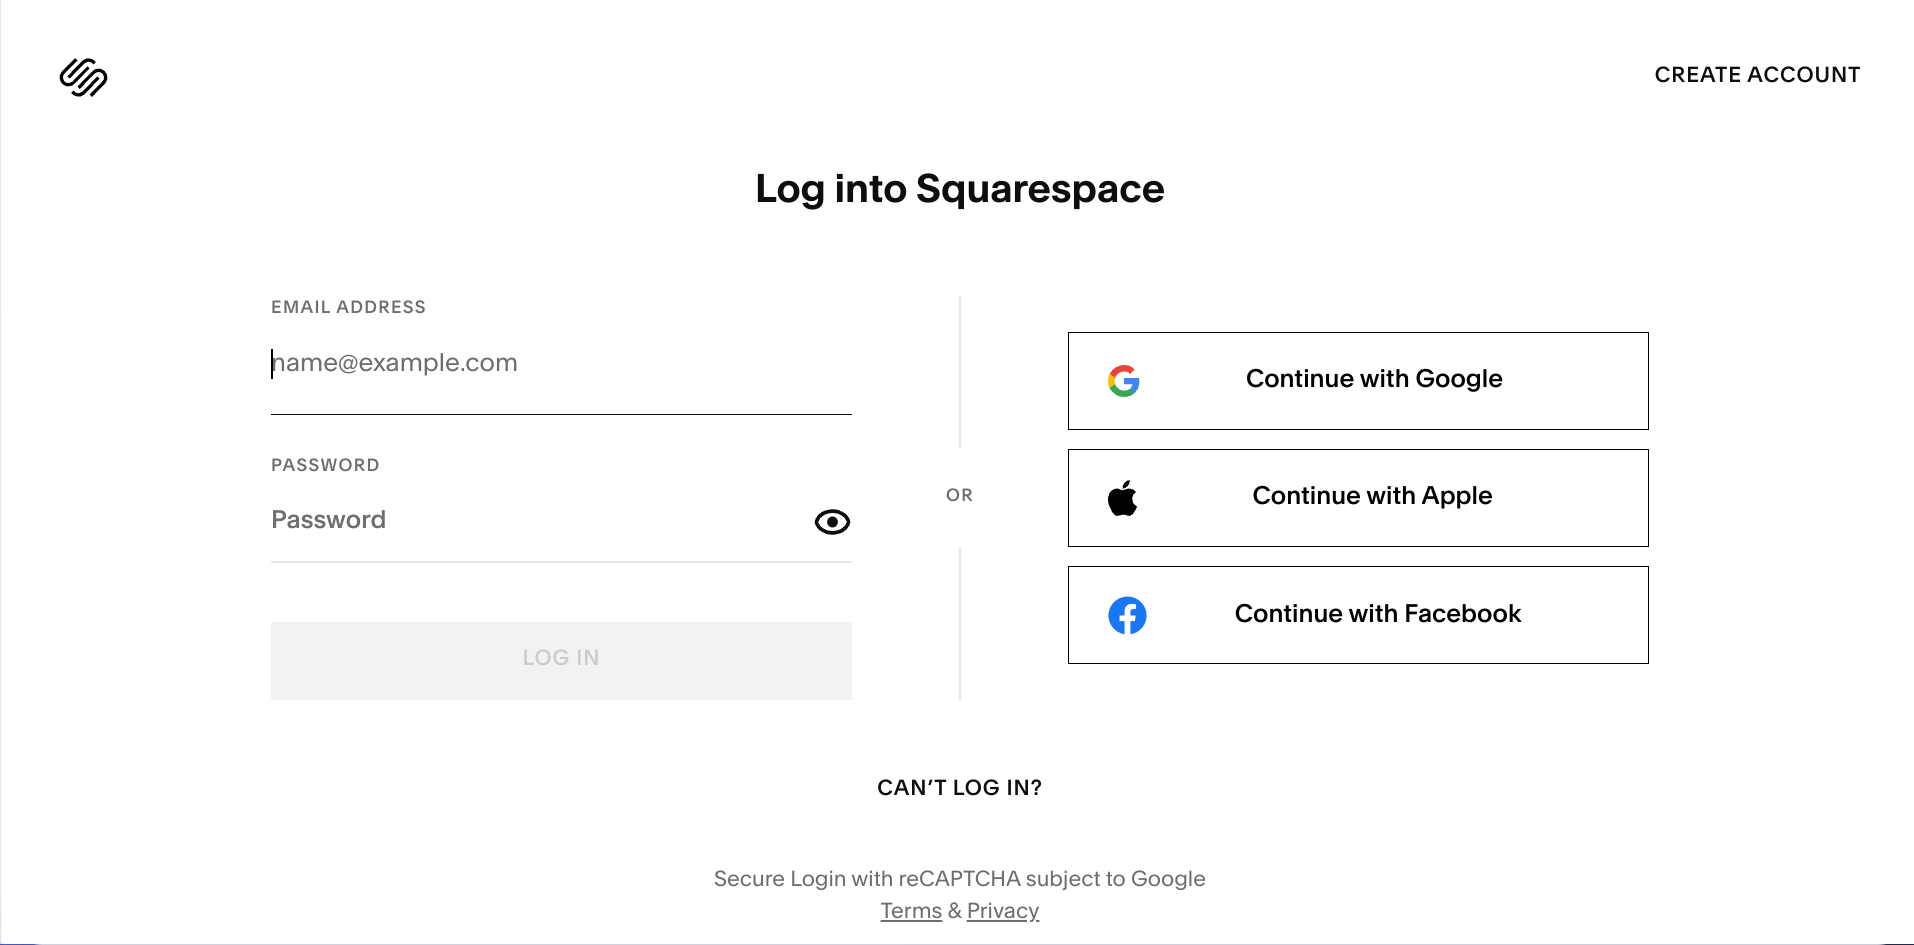This screenshot has width=1914, height=945.
Task: Choose Continue with Apple
Action: (x=1357, y=497)
